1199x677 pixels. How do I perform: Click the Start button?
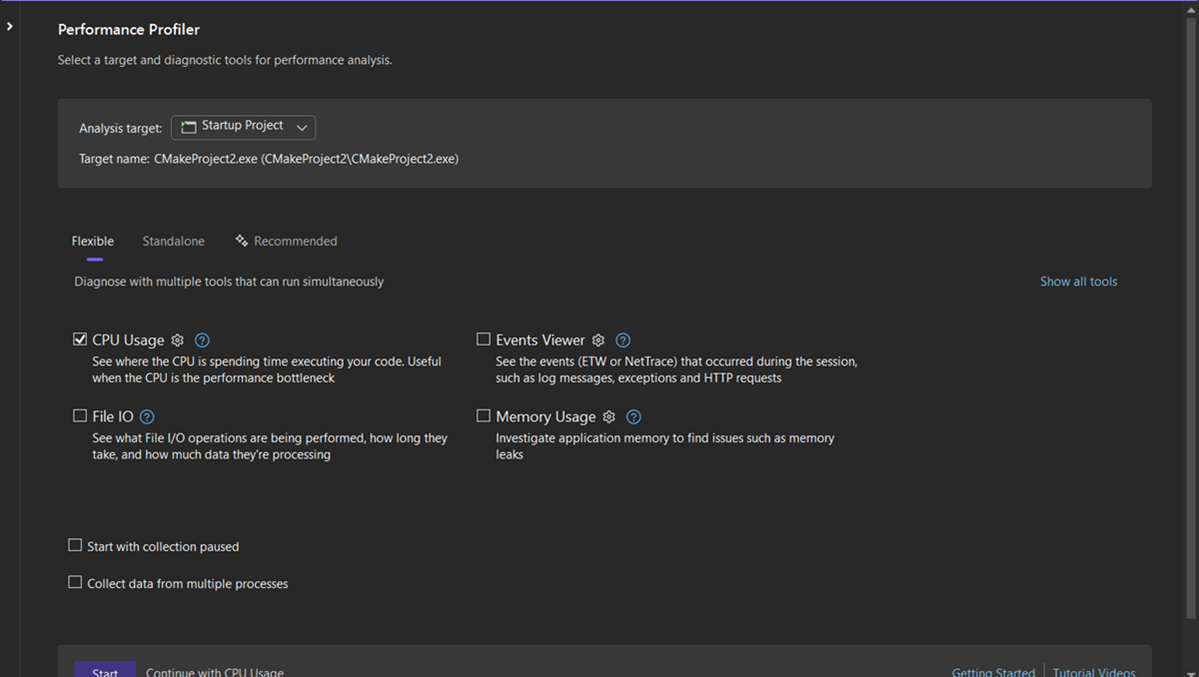point(104,671)
